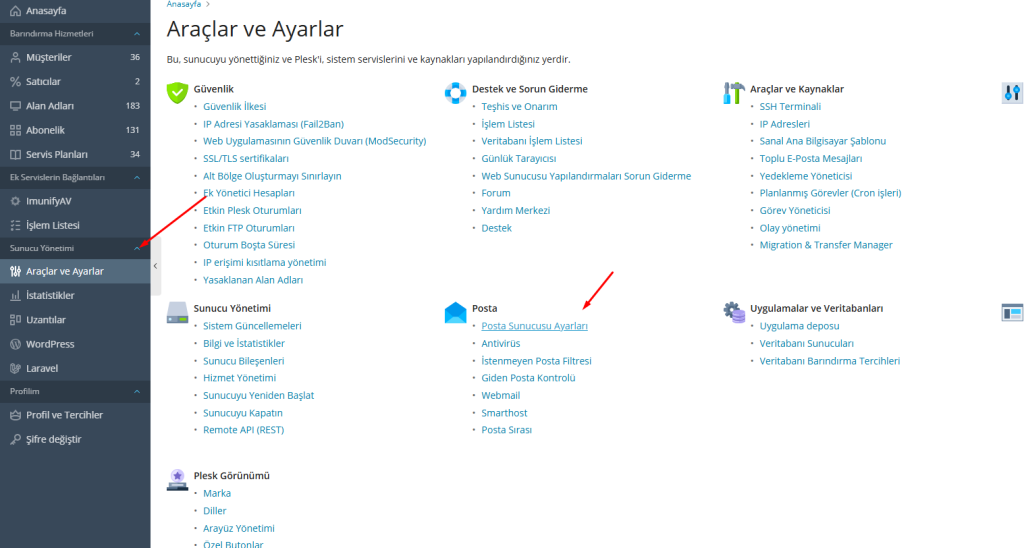Screen dimensions: 1024x548
Task: Open Yedekleme Yöneticisi link
Action: pos(806,176)
